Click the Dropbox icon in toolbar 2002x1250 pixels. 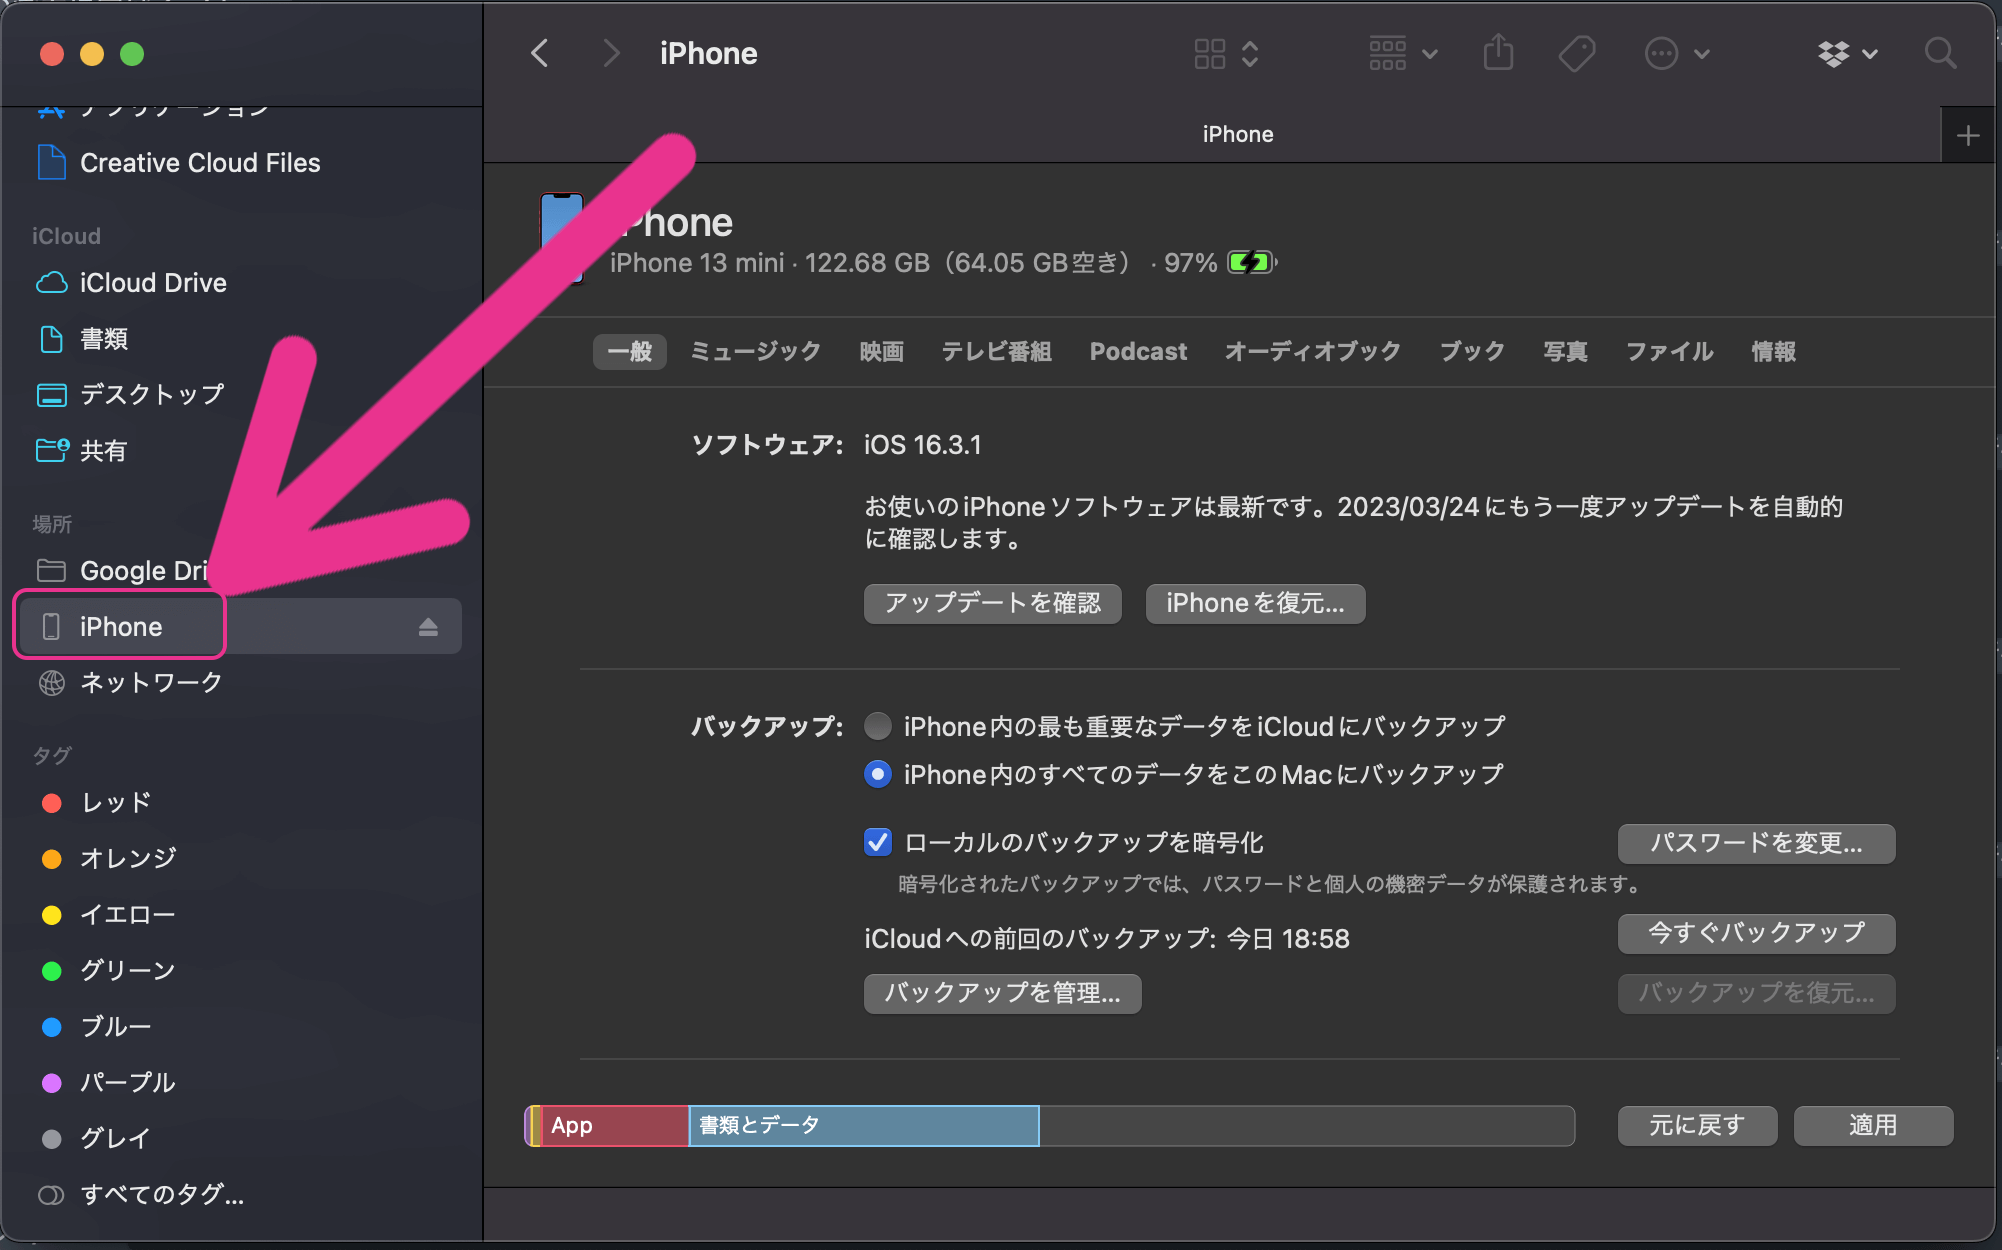(1831, 53)
